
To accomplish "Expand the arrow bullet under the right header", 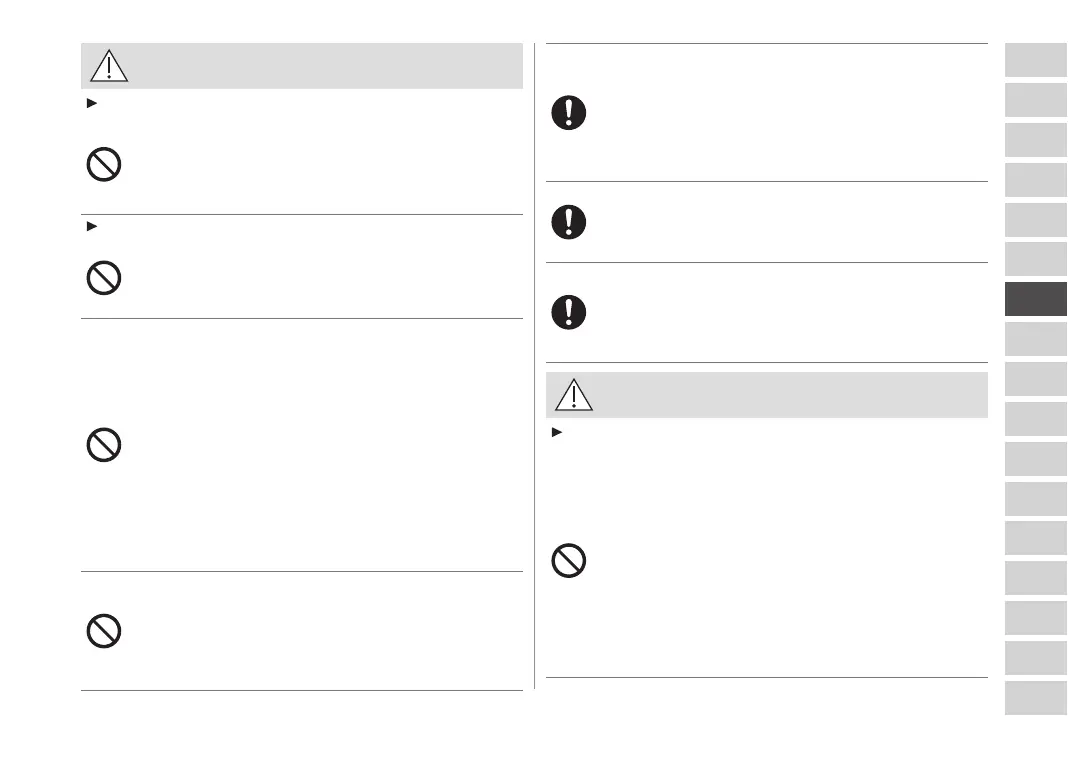I will point(557,432).
